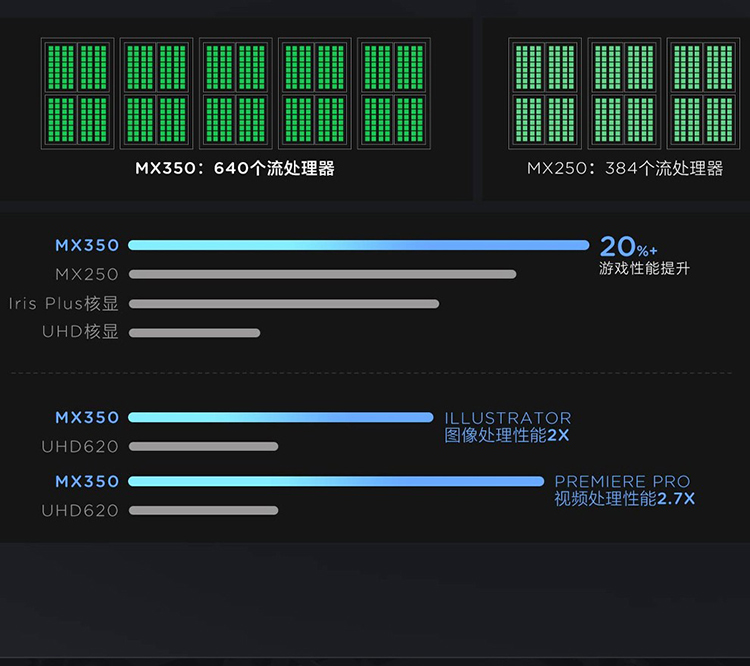Click the Iris Plus label text

click(63, 303)
